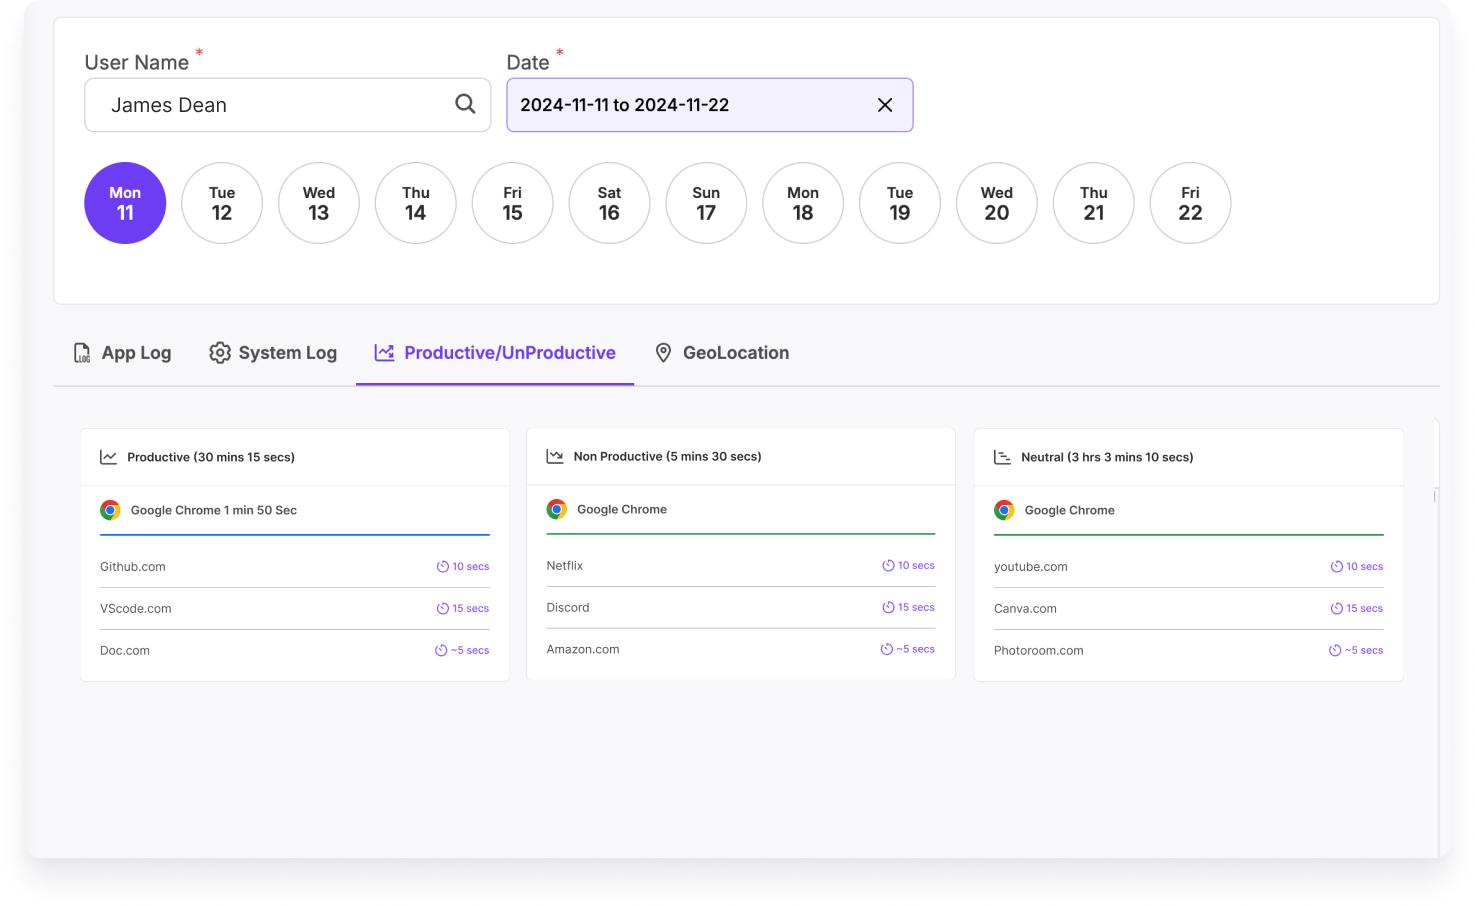Click the Chrome icon in Productive card
This screenshot has width=1475, height=906.
coord(110,510)
